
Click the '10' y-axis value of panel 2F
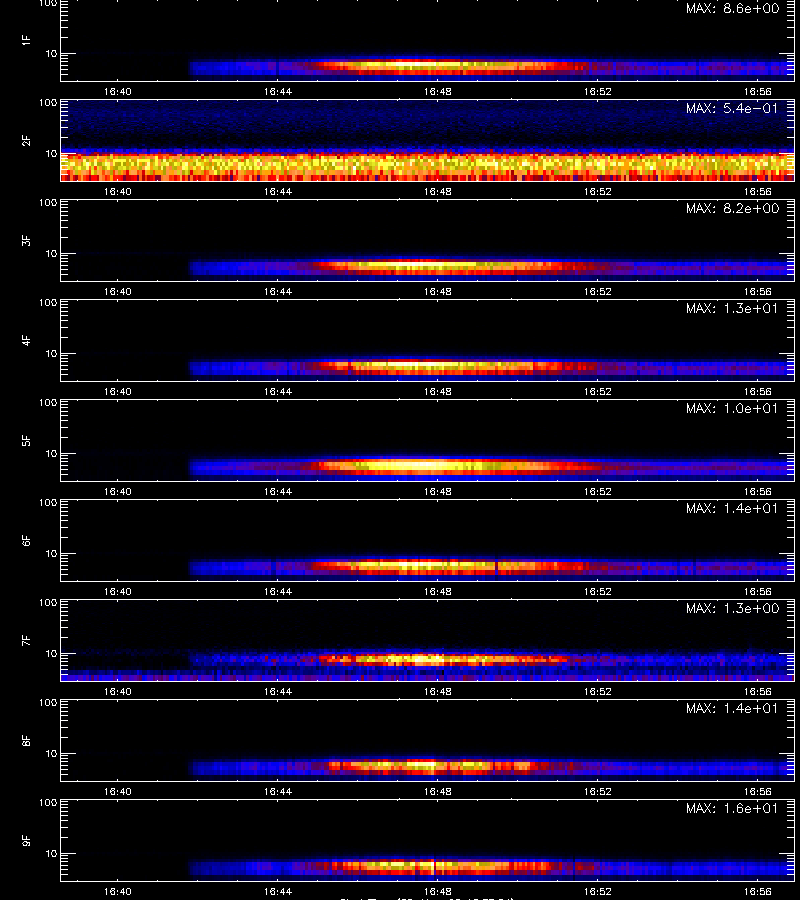(x=51, y=153)
